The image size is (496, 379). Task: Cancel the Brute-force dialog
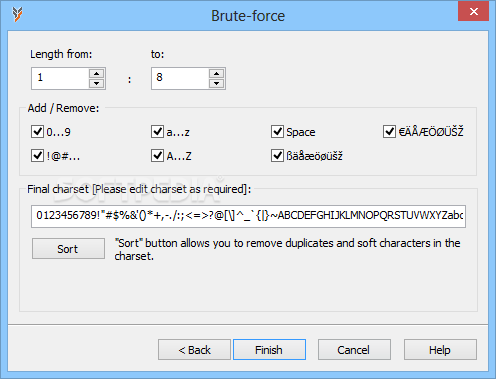[354, 350]
